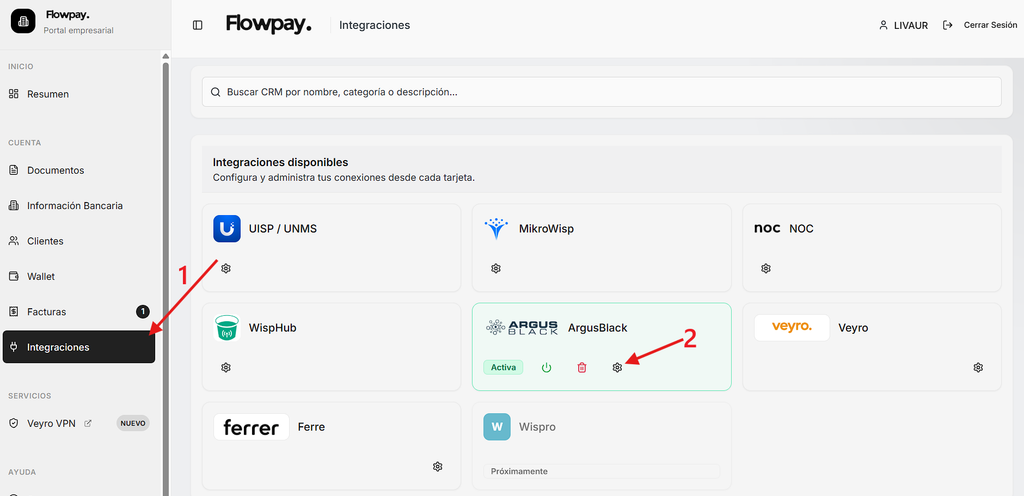Open the Ferre integration settings gear
Image resolution: width=1024 pixels, height=496 pixels.
(x=438, y=467)
